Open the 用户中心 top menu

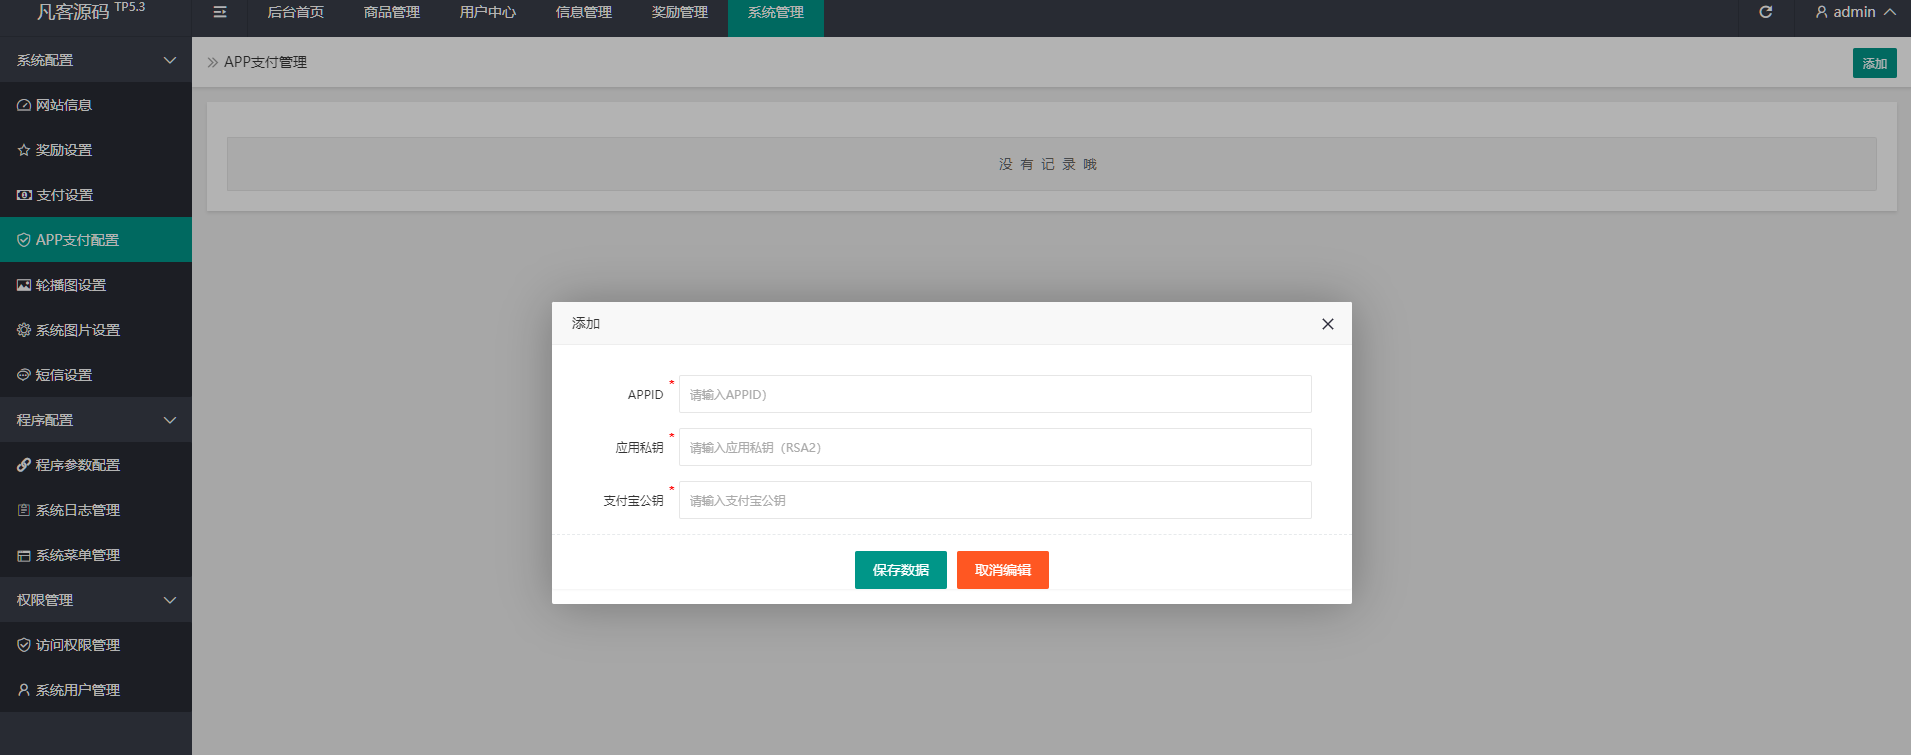[x=488, y=12]
